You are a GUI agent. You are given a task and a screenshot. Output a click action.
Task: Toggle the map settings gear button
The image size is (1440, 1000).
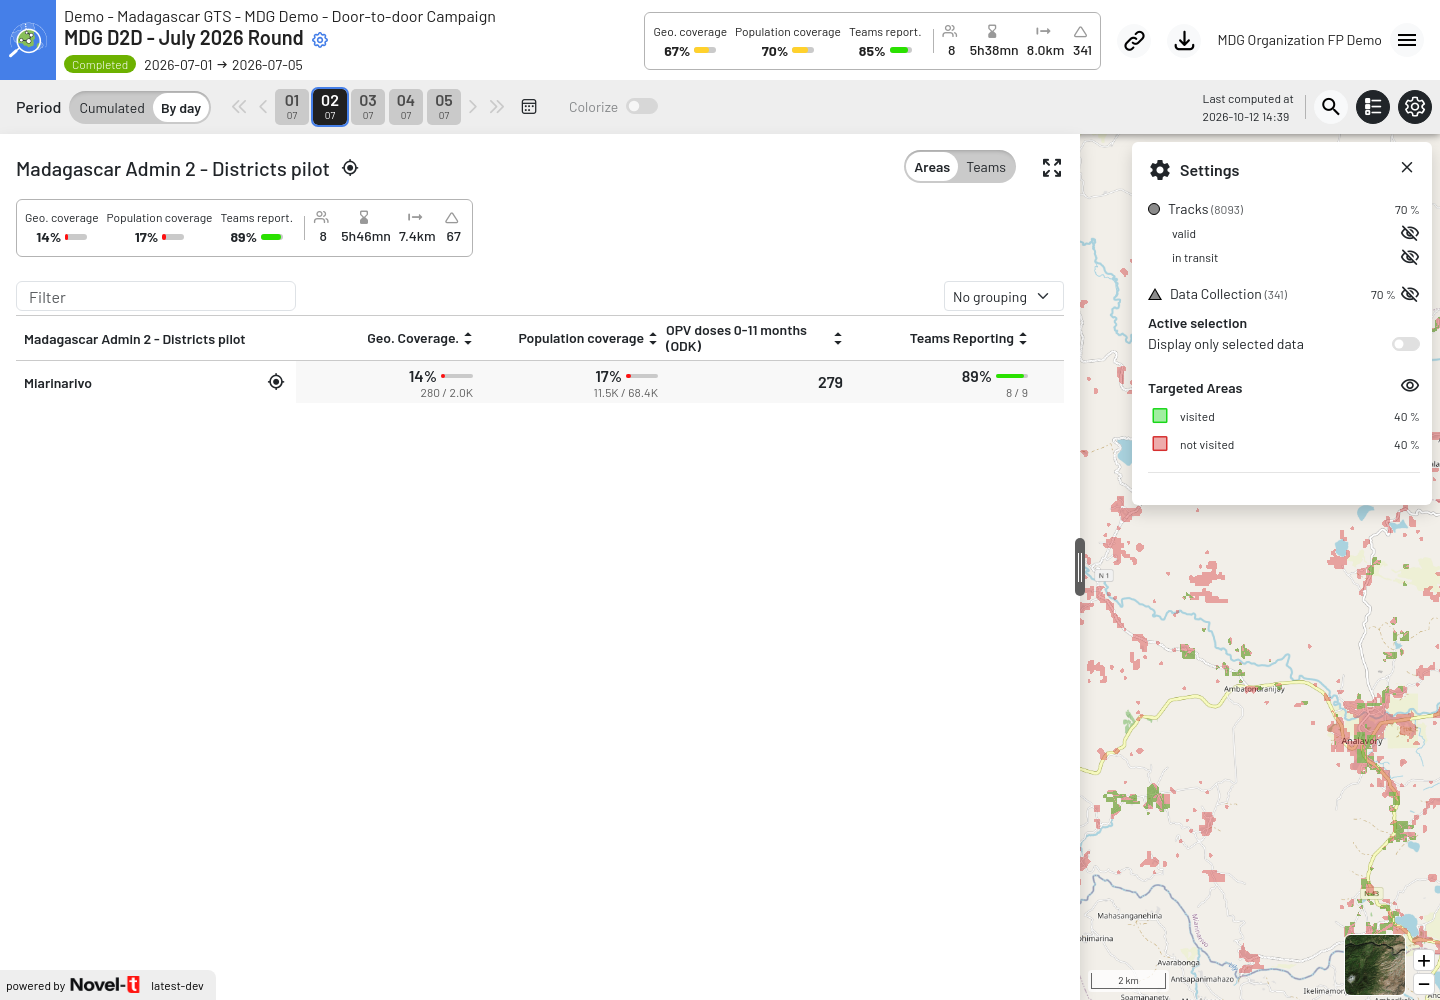point(1415,107)
